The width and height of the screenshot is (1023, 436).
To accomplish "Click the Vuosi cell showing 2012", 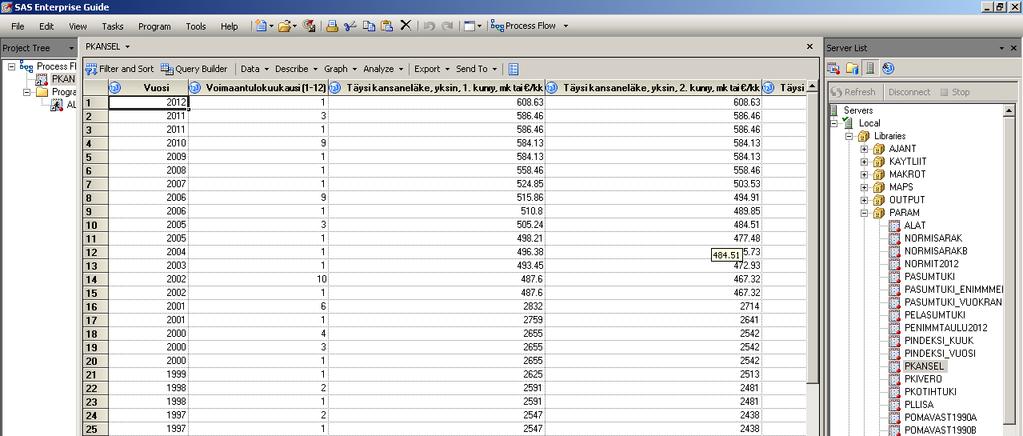I will click(148, 102).
